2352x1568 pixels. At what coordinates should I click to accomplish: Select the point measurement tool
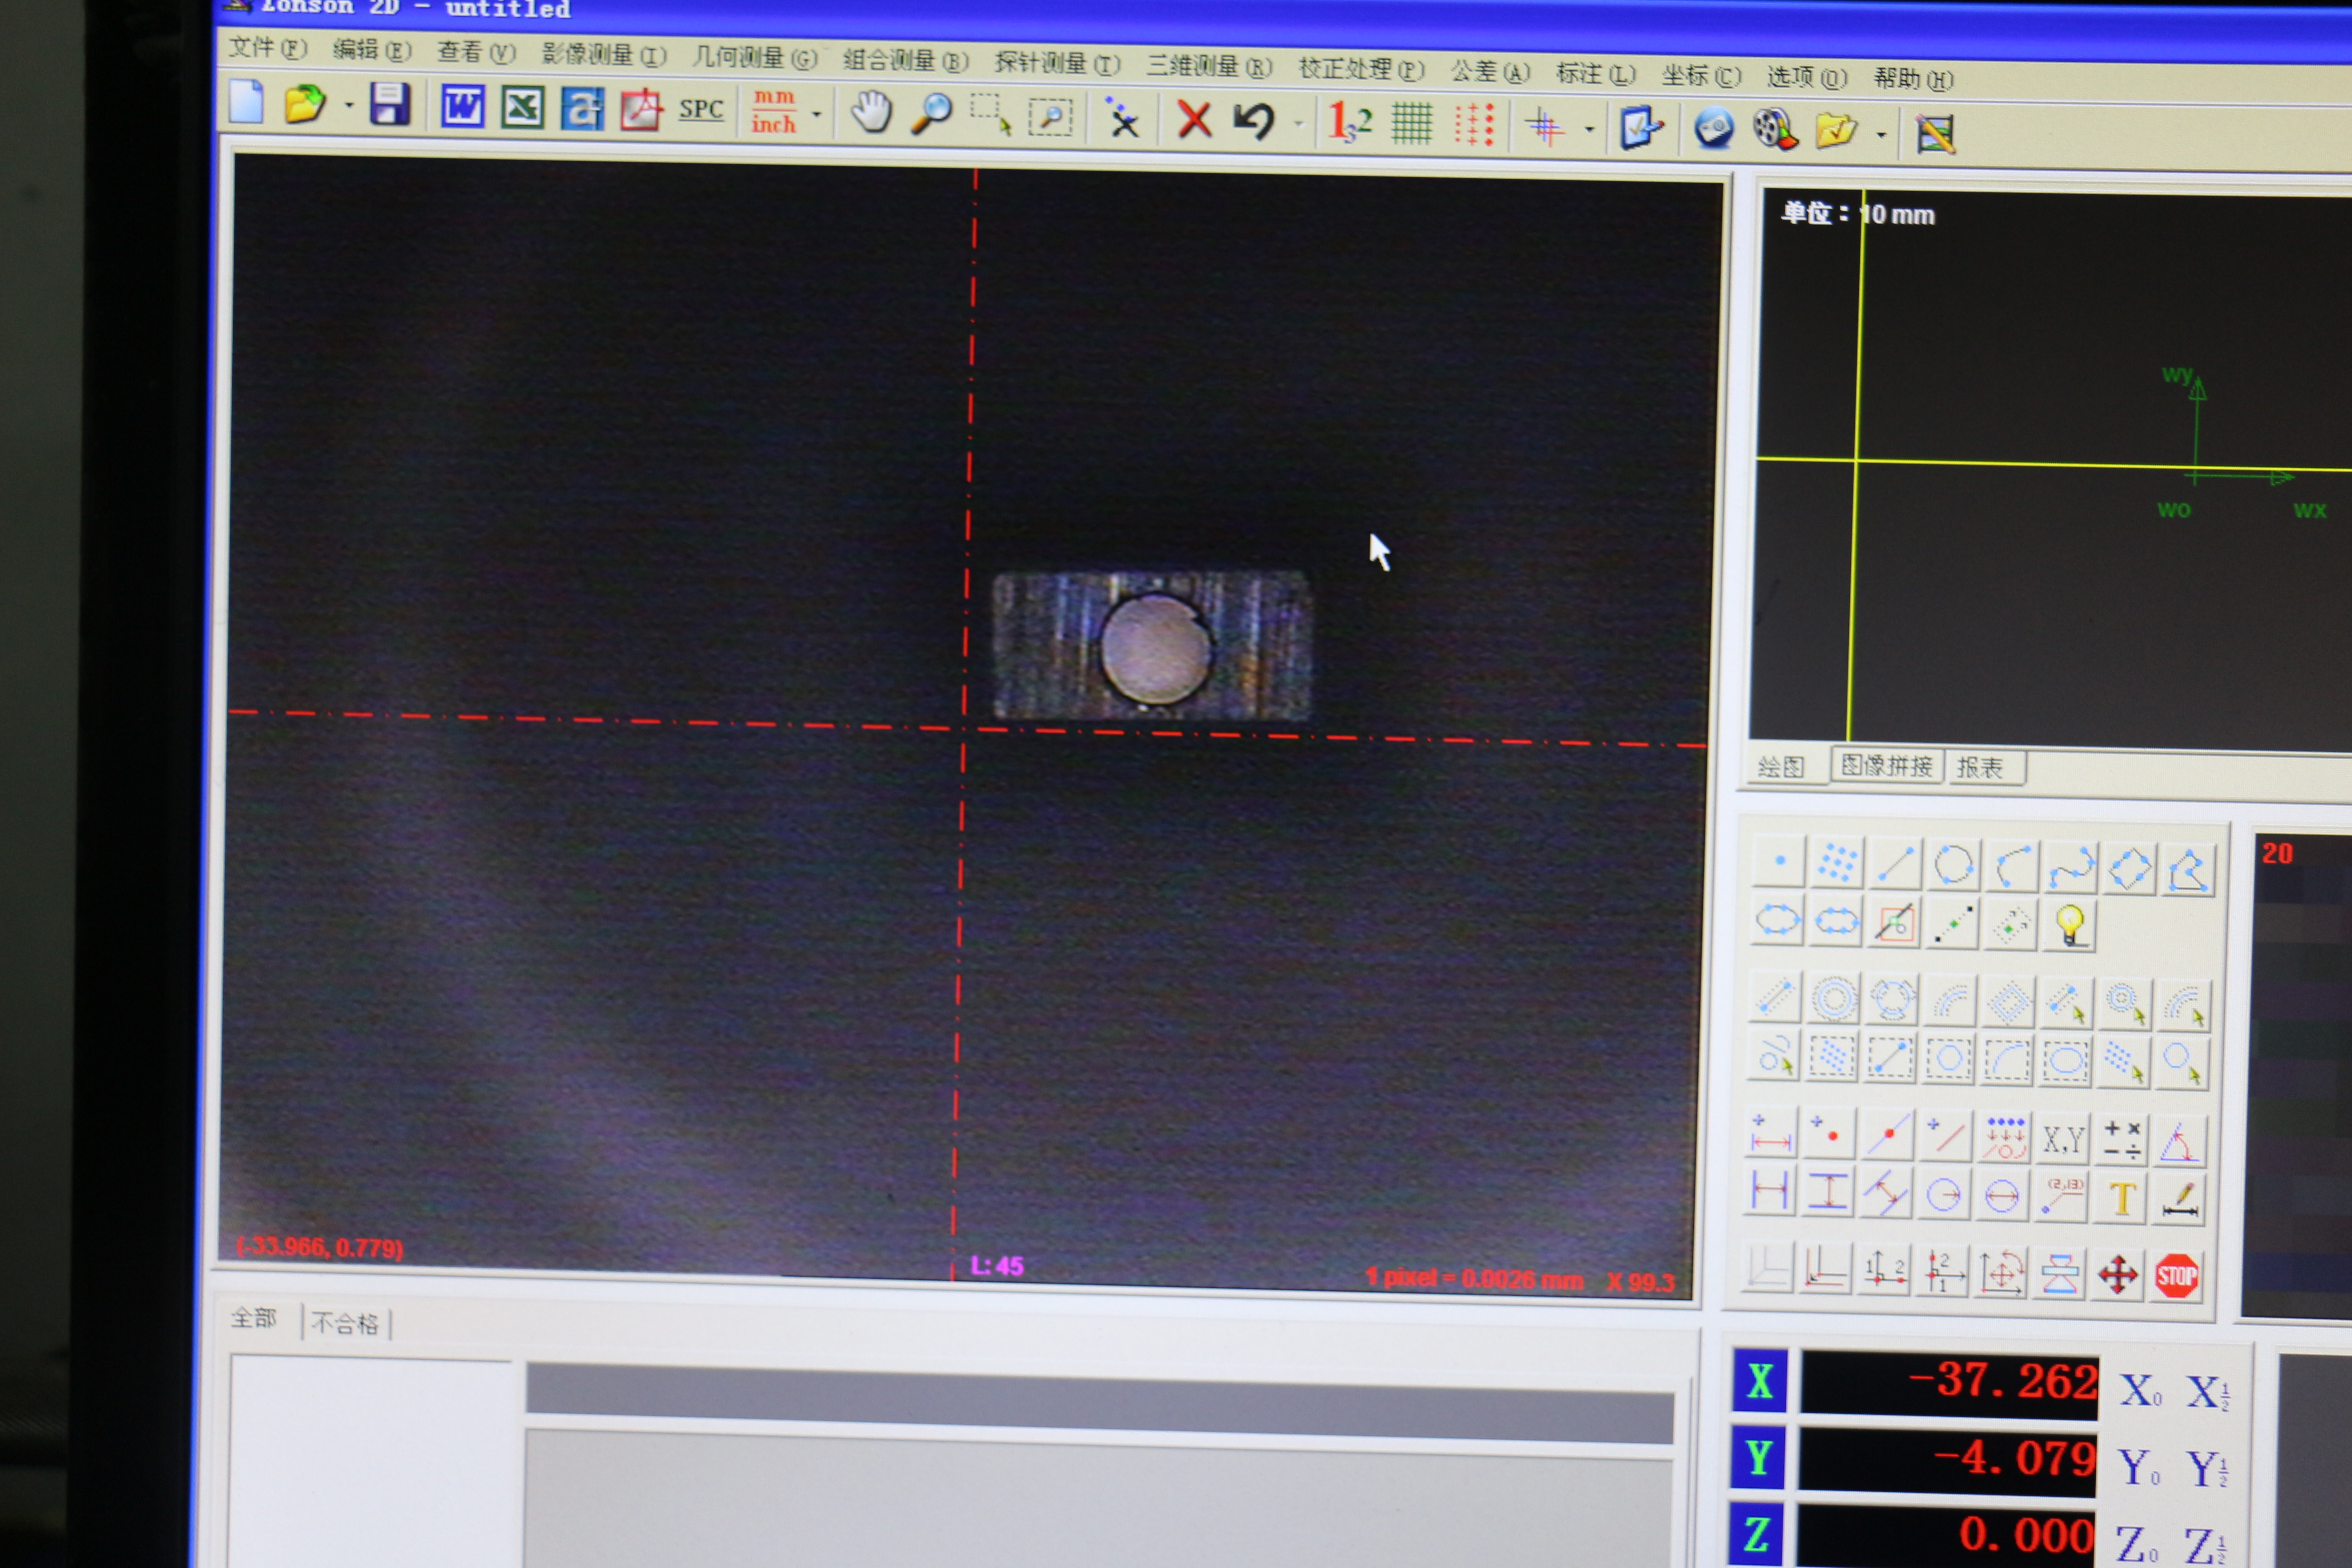[x=1780, y=861]
